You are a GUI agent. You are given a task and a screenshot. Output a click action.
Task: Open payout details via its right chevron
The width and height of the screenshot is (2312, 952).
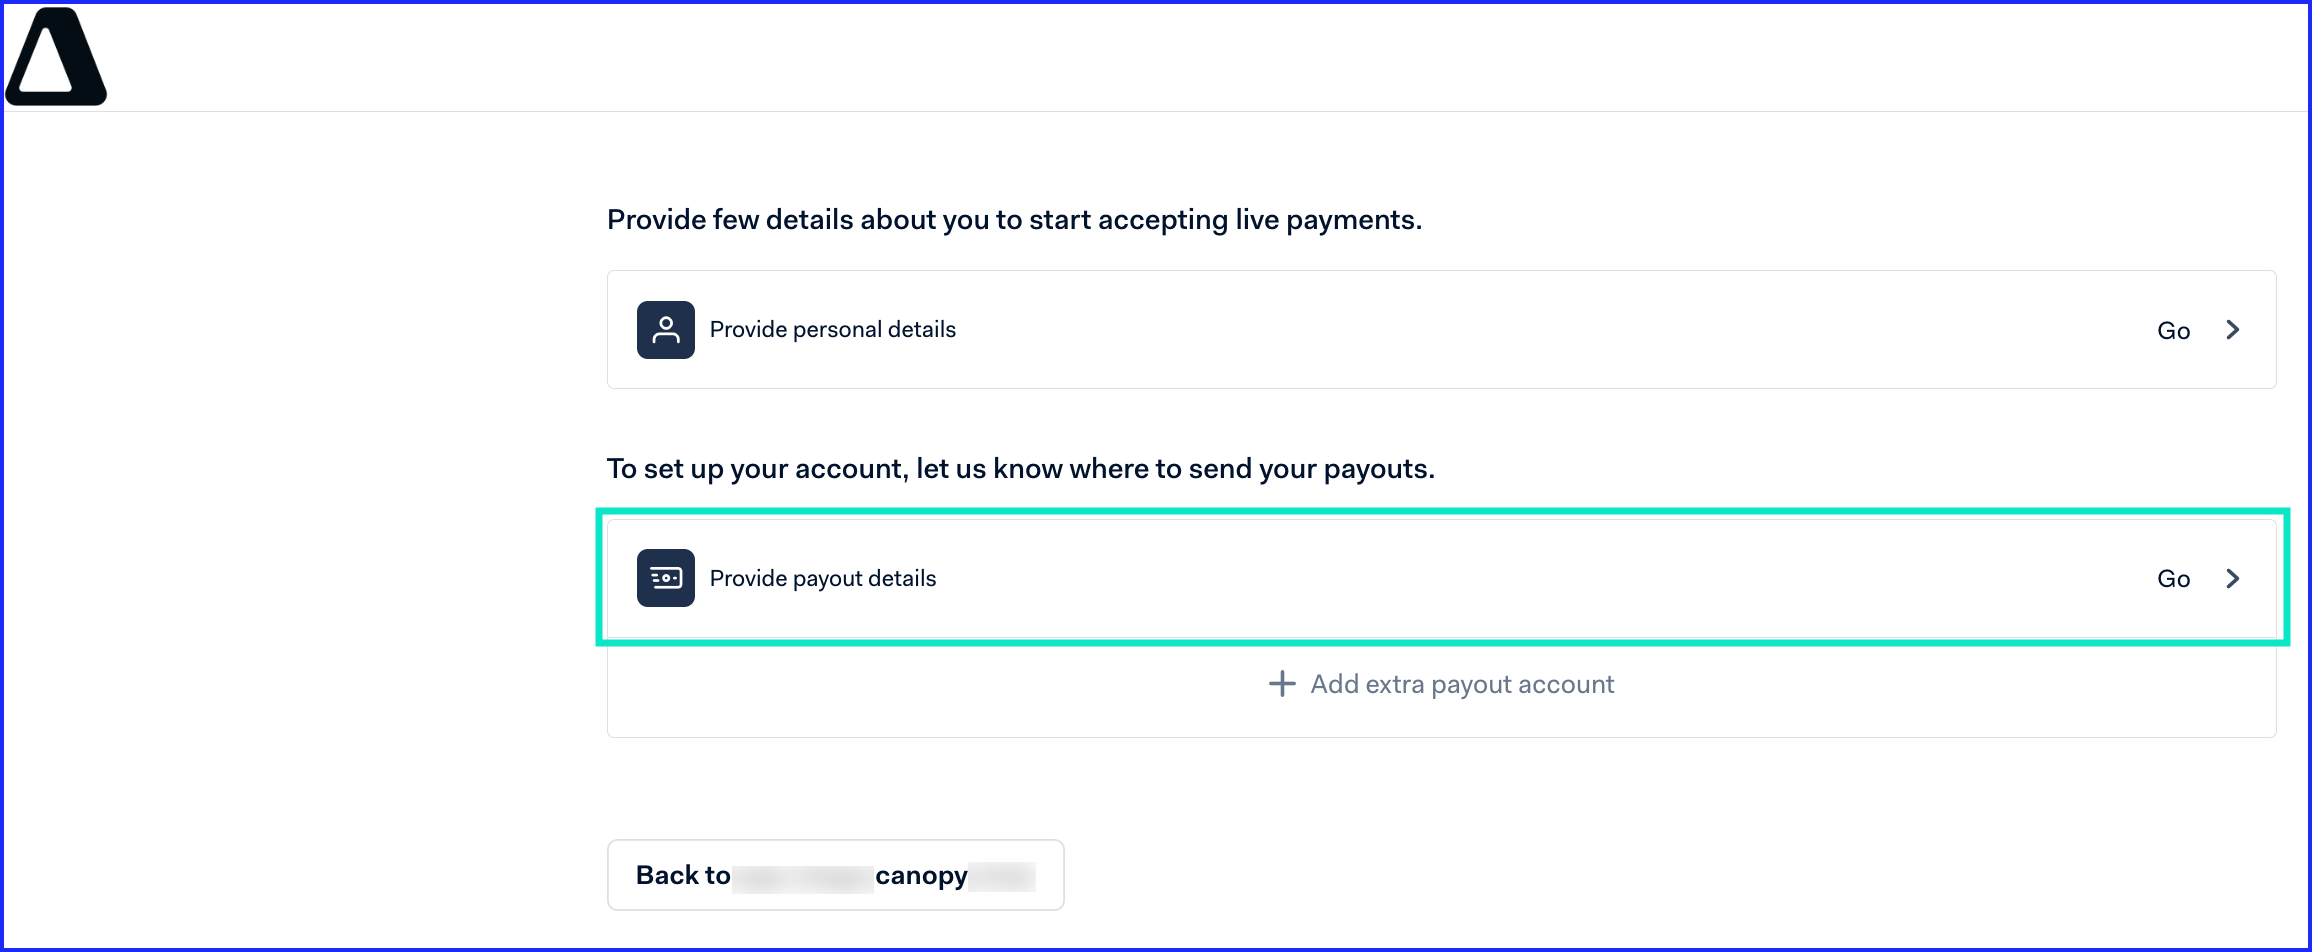click(x=2233, y=578)
